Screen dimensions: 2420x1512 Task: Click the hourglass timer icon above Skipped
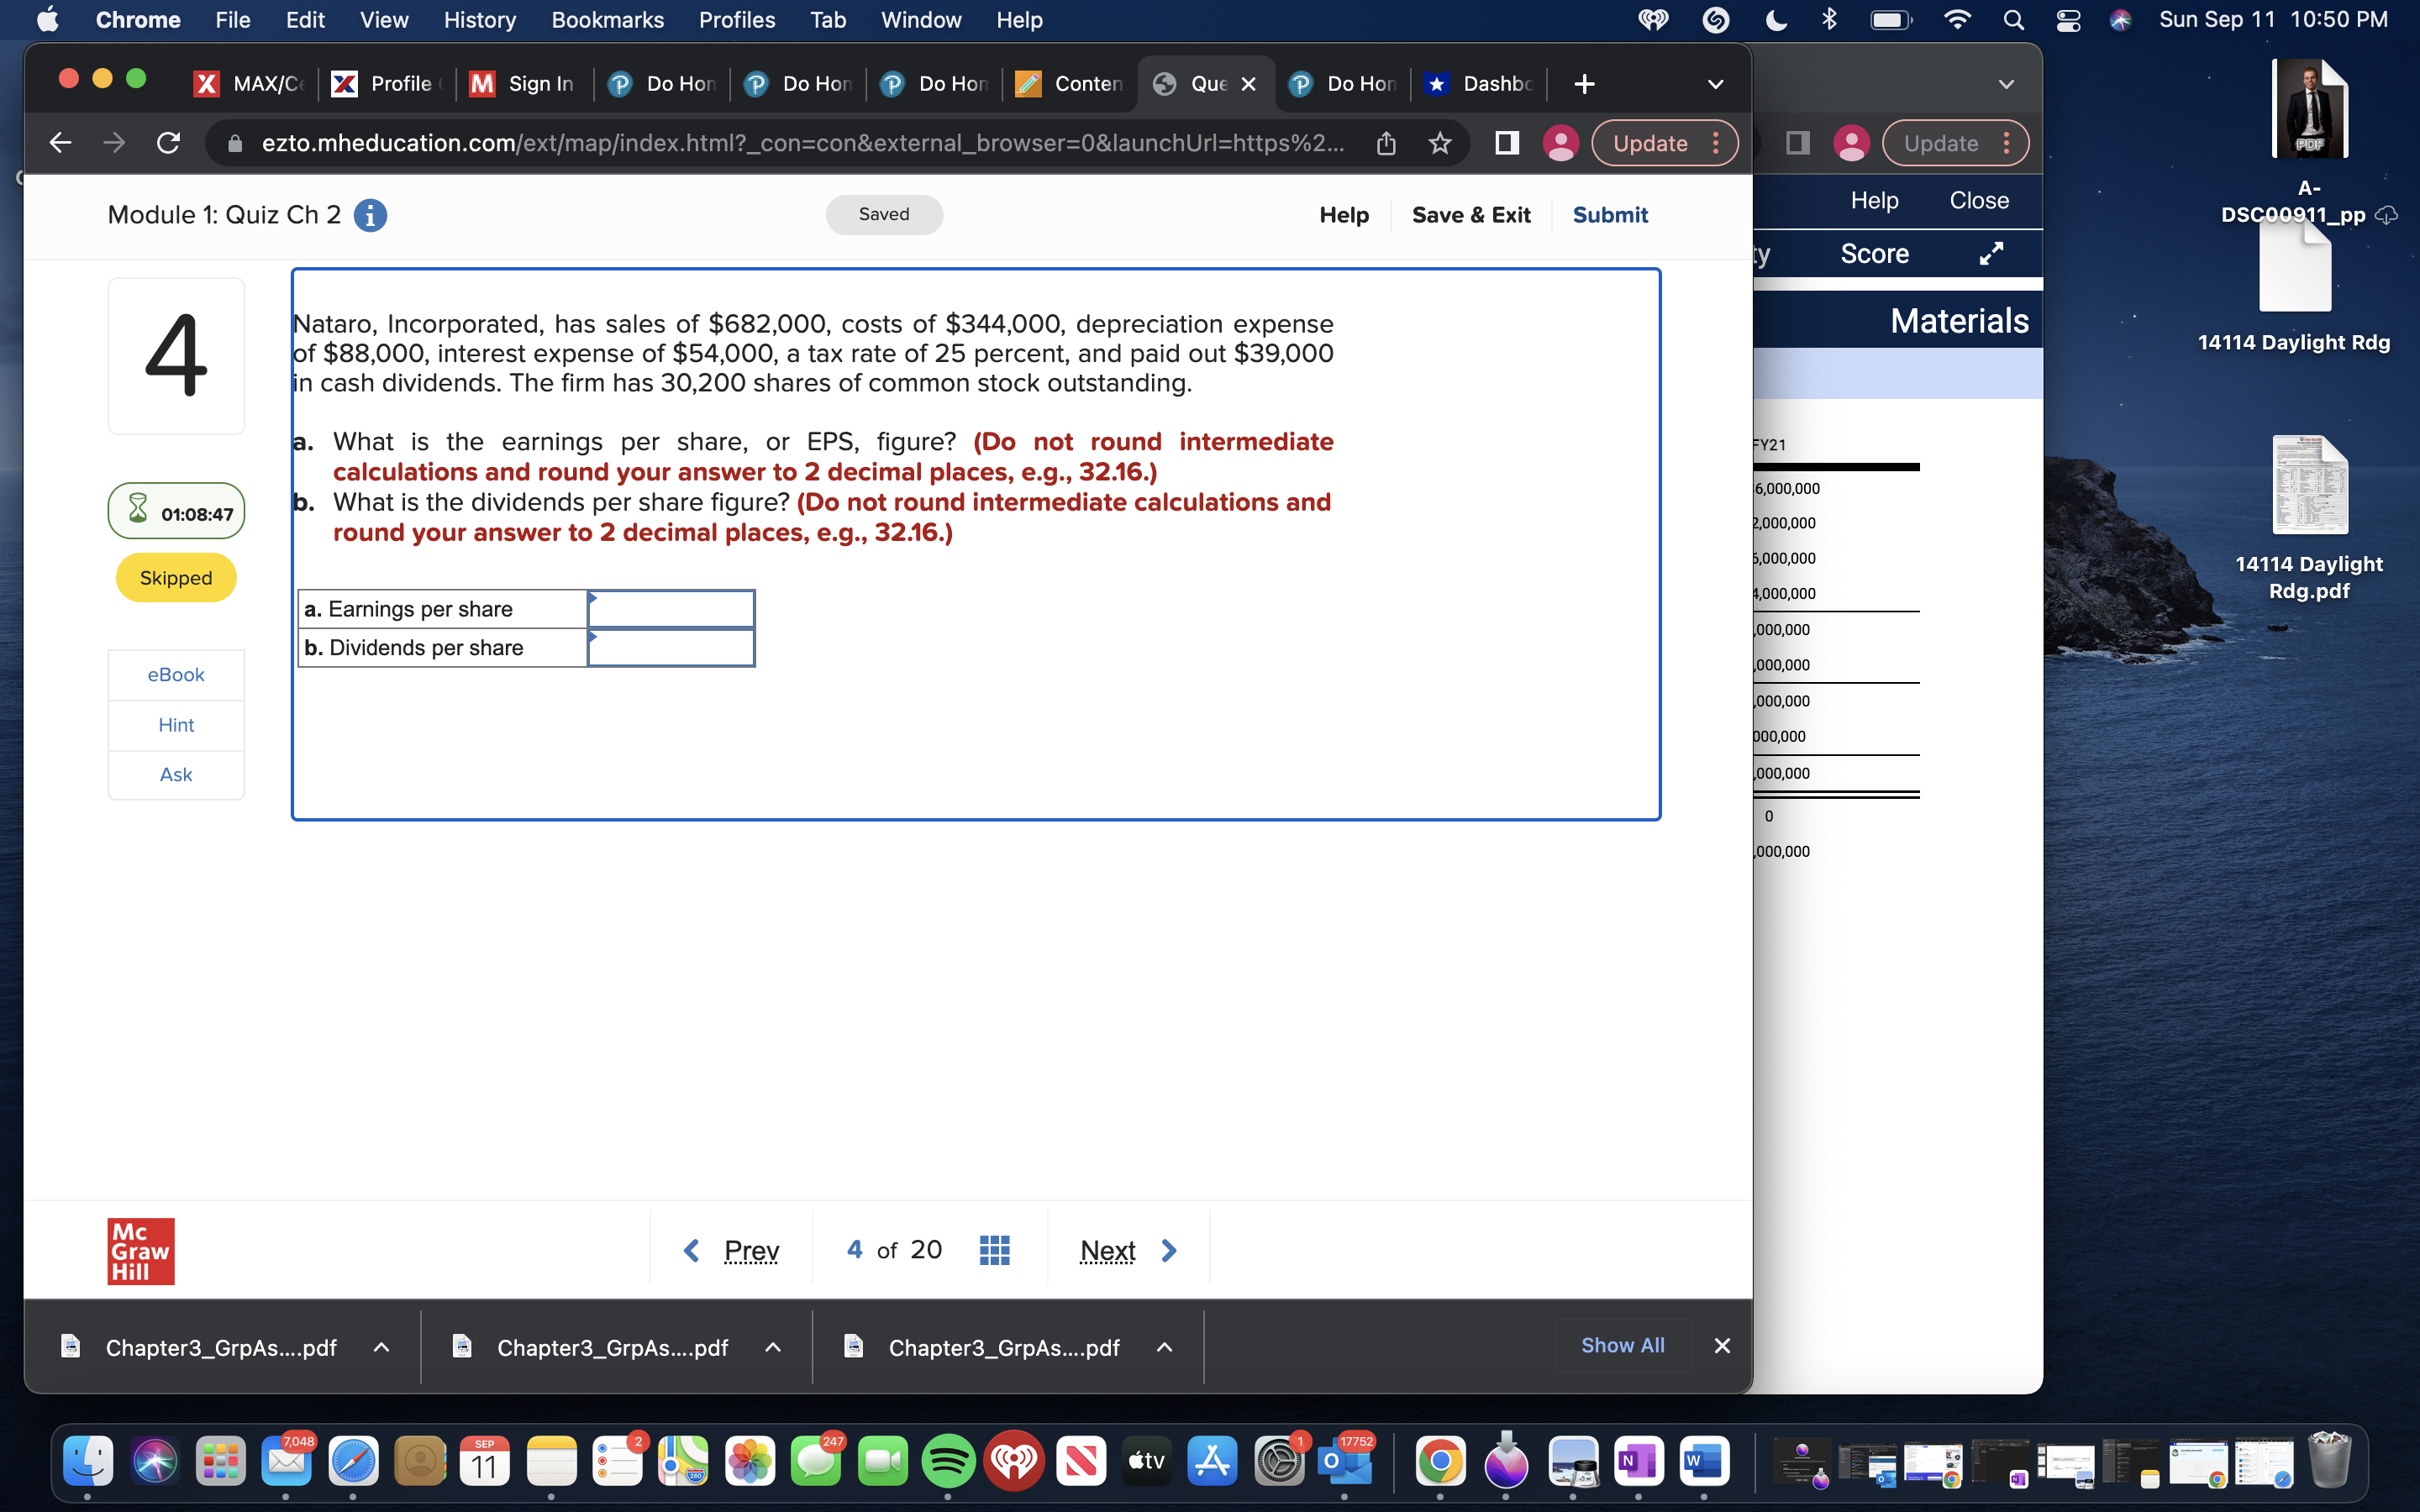[136, 511]
